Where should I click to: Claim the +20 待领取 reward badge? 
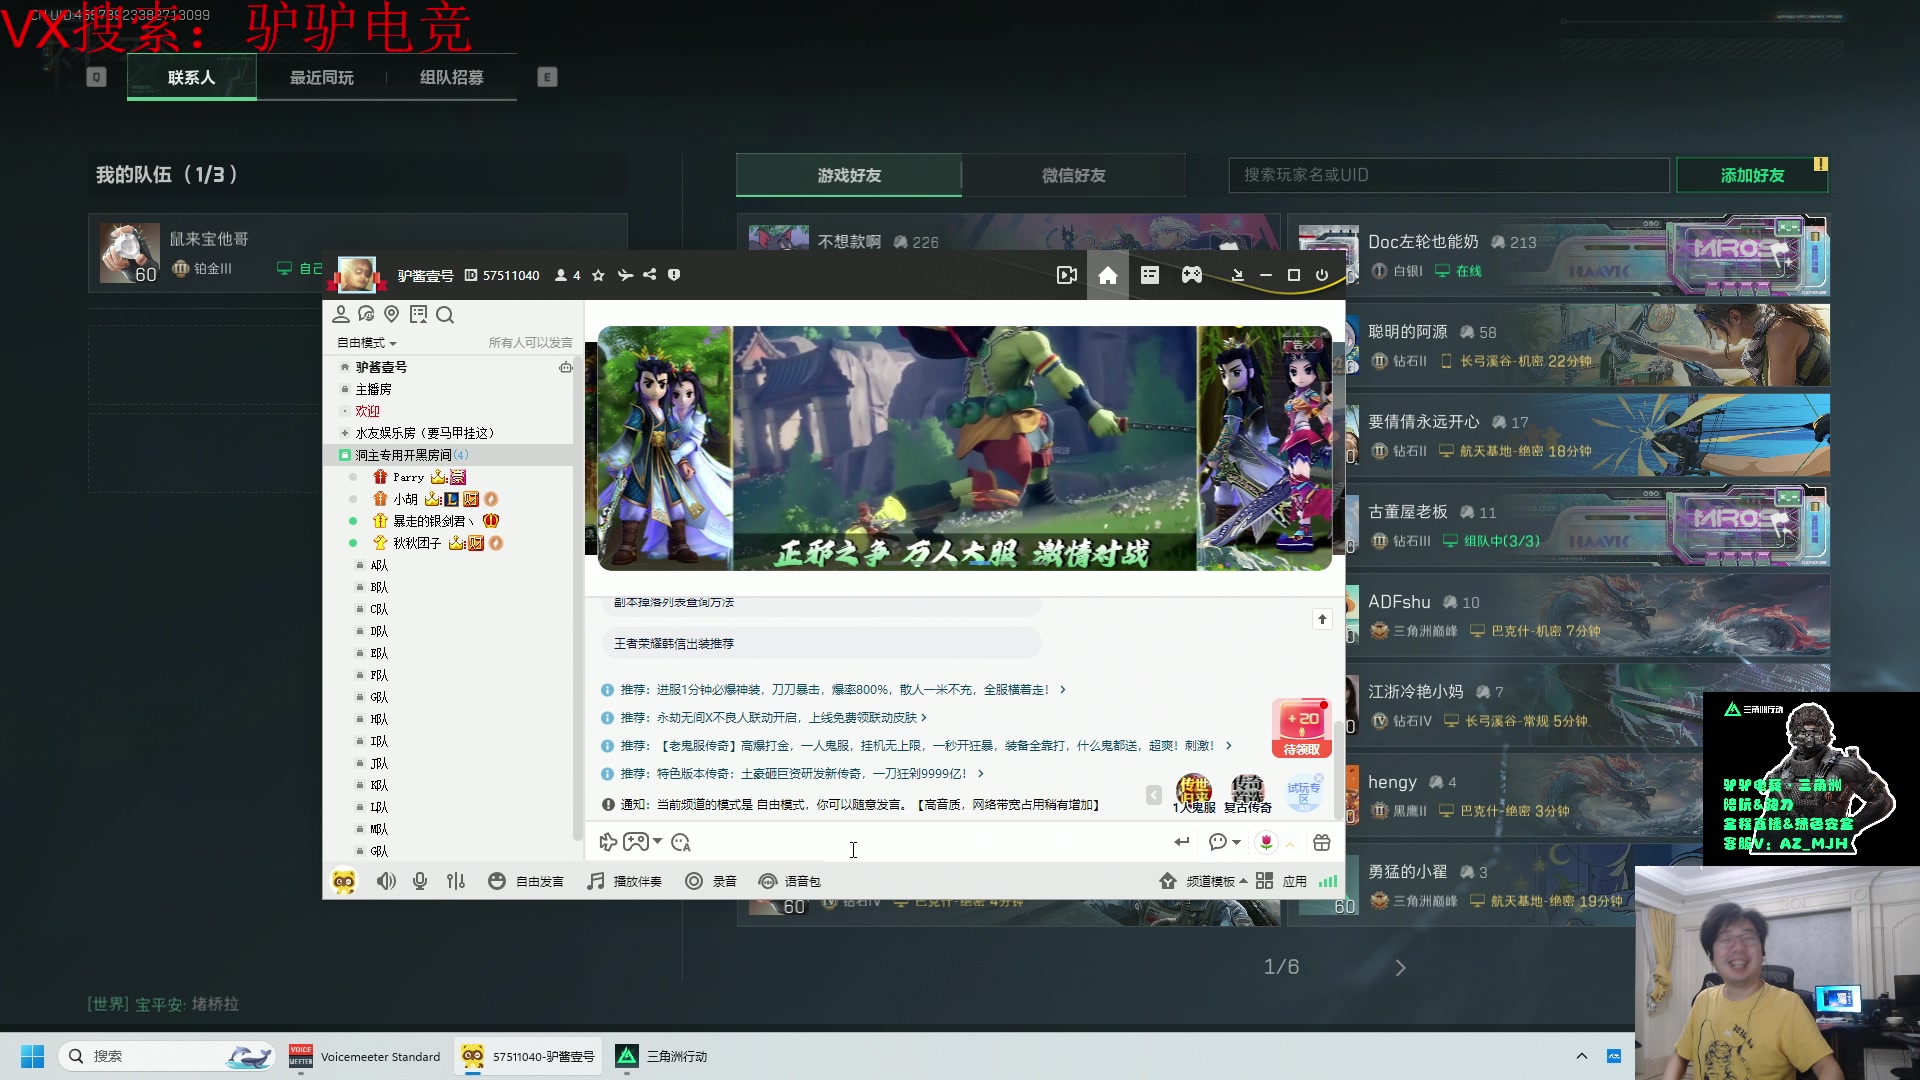[x=1301, y=728]
